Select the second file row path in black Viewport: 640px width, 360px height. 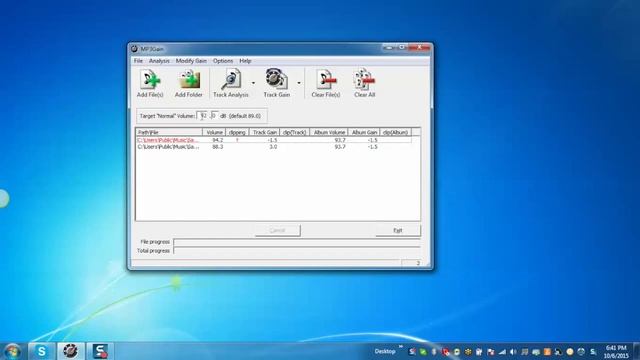point(168,147)
